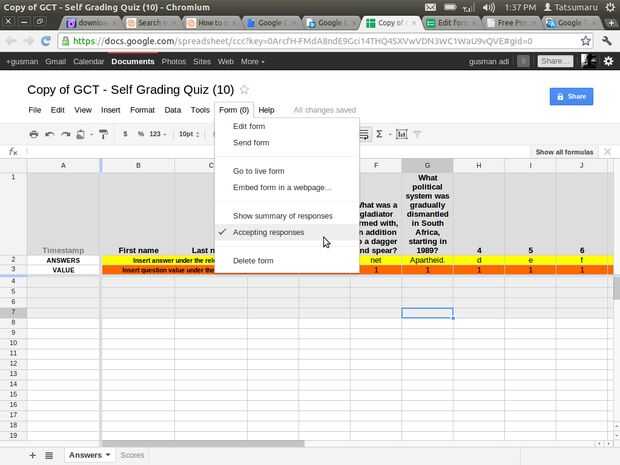
Task: Open the Edit menu
Action: pyautogui.click(x=57, y=110)
